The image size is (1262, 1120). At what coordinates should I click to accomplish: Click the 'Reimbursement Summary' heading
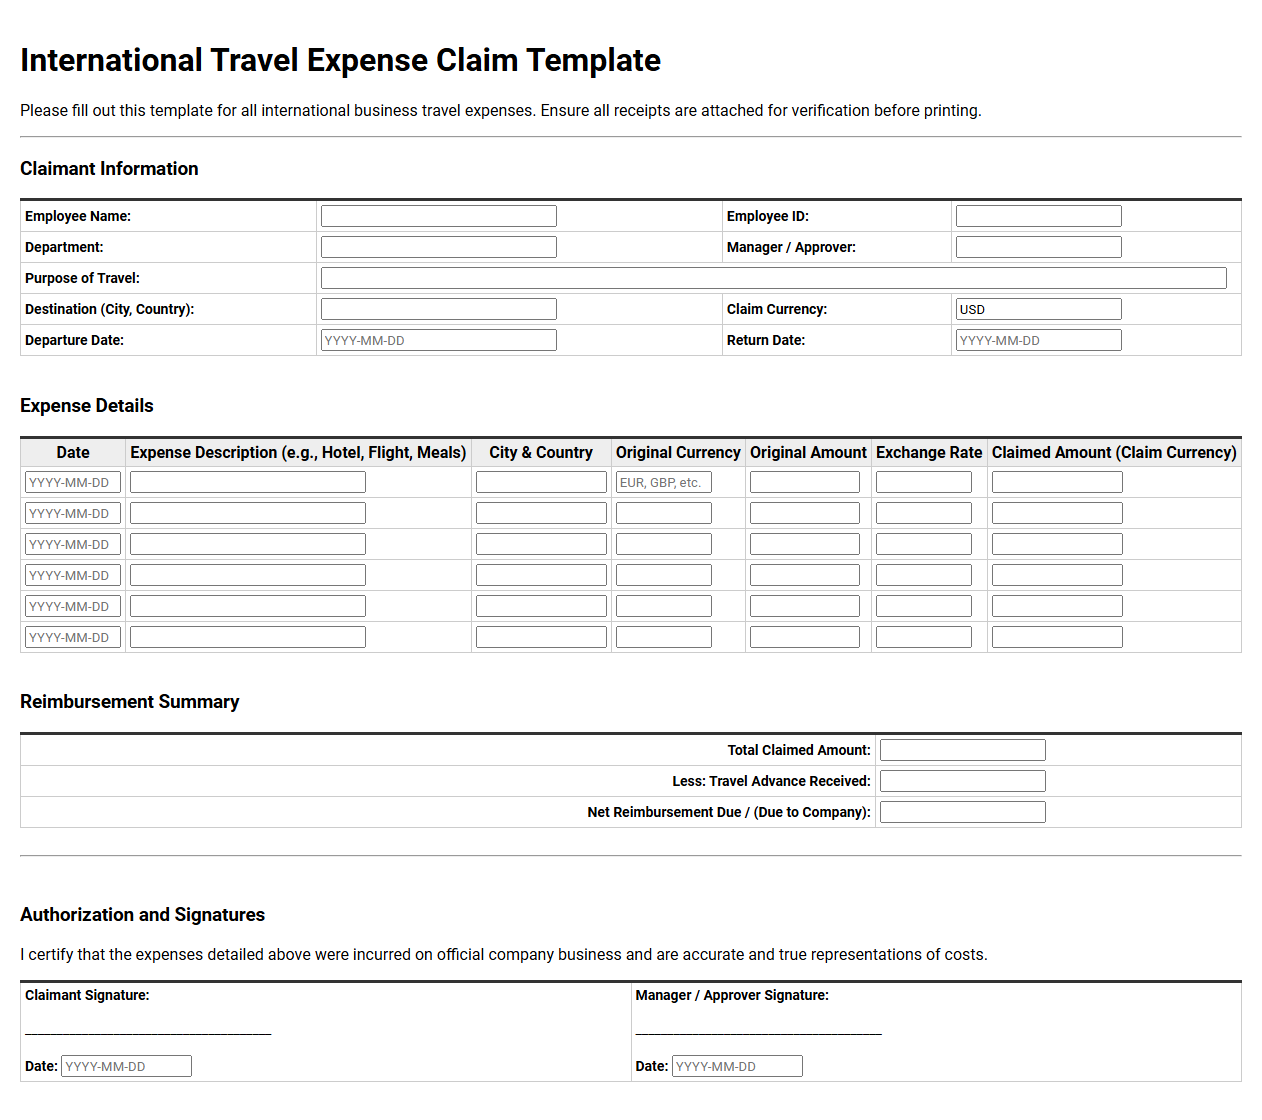click(130, 701)
